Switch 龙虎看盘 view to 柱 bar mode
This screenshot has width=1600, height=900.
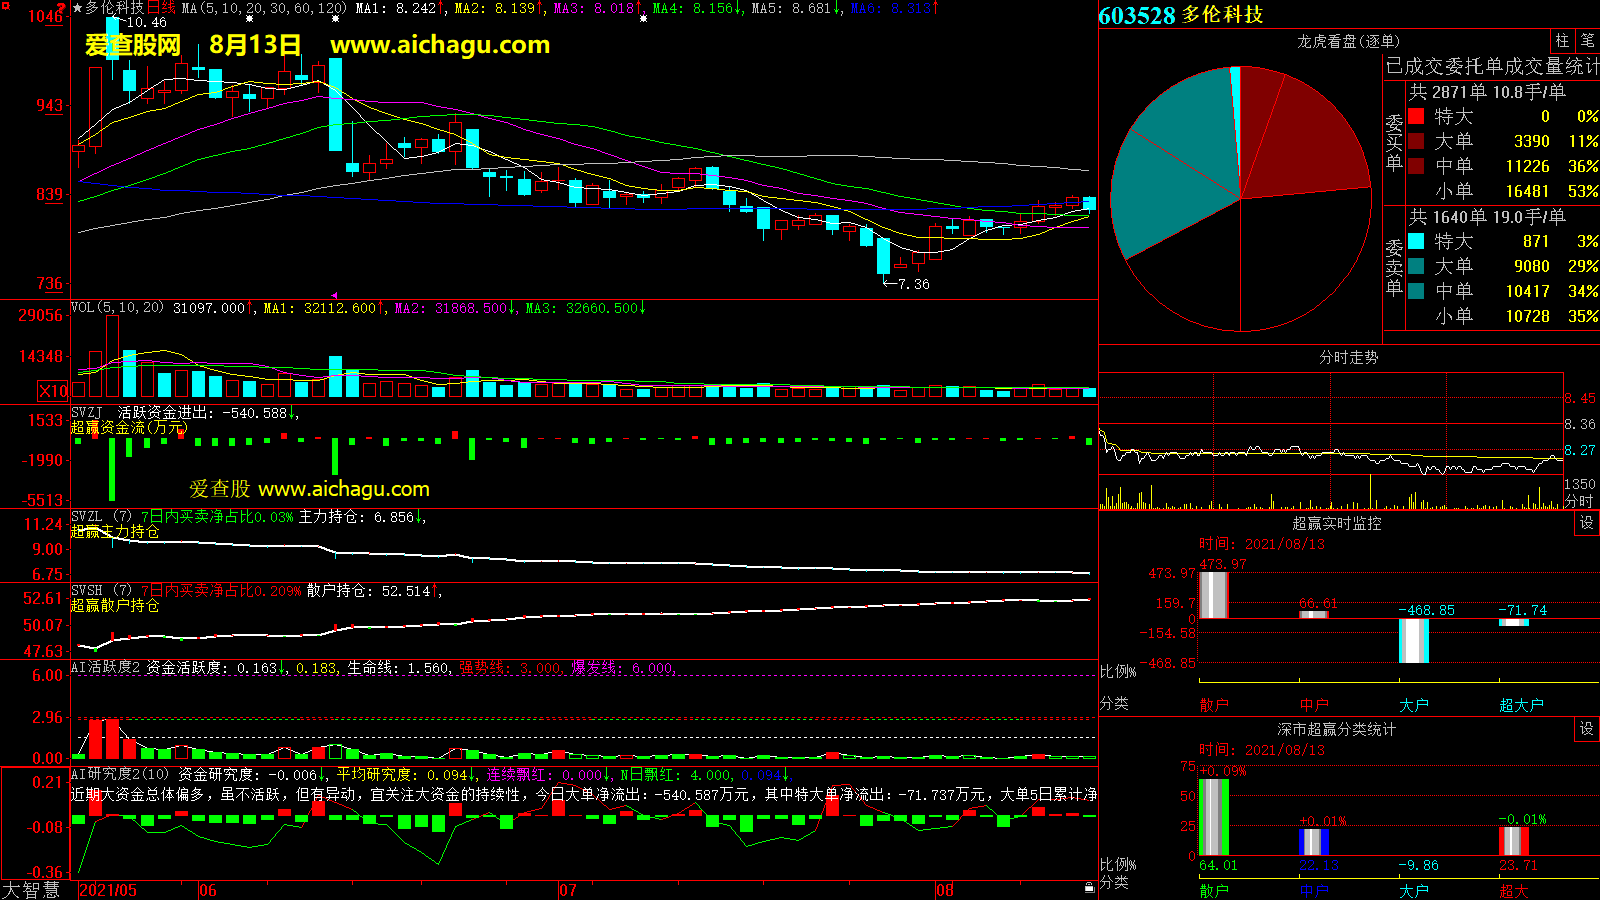(x=1562, y=41)
